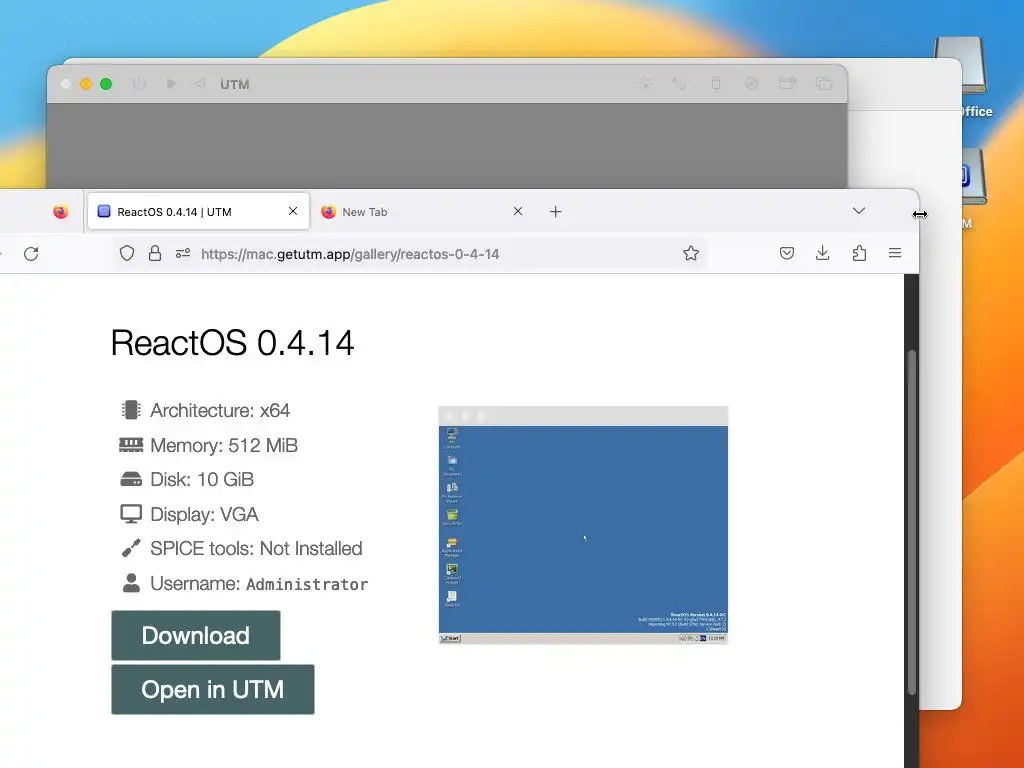This screenshot has height=768, width=1024.
Task: Click the Administrator username text
Action: 307,584
